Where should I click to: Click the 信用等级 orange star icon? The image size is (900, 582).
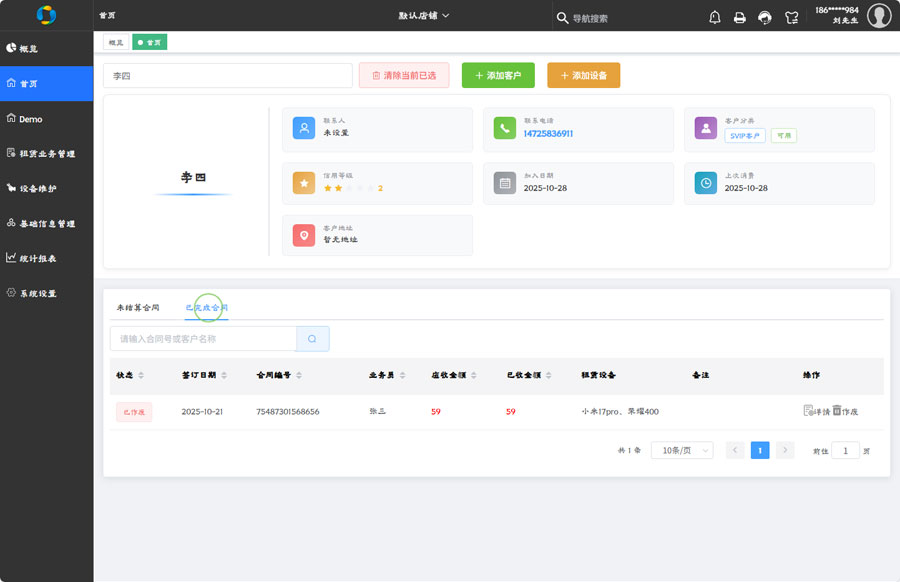point(304,183)
